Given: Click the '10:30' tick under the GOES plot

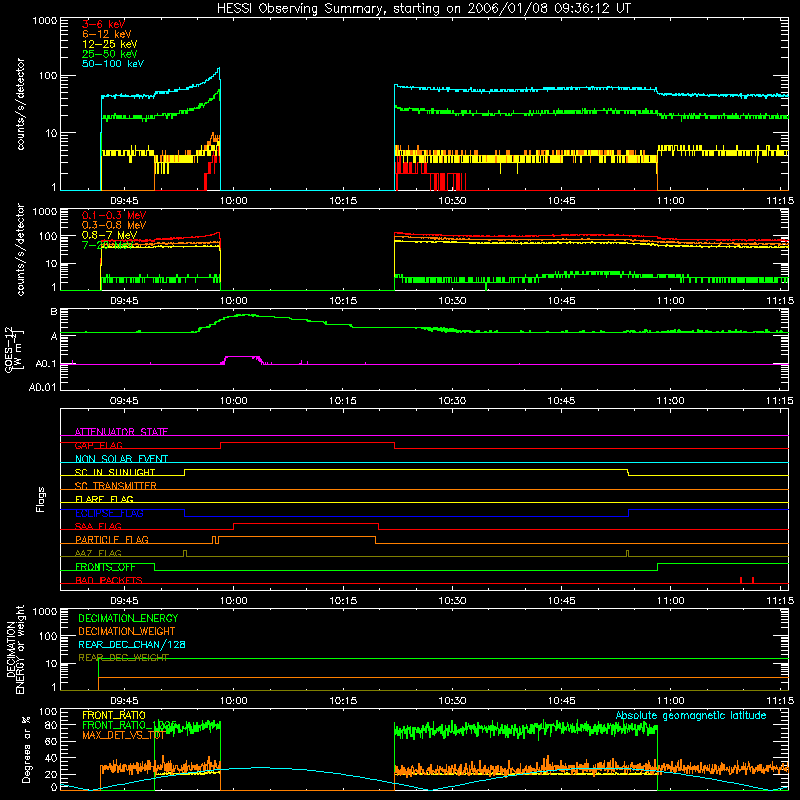Looking at the screenshot, I should click(x=452, y=401).
